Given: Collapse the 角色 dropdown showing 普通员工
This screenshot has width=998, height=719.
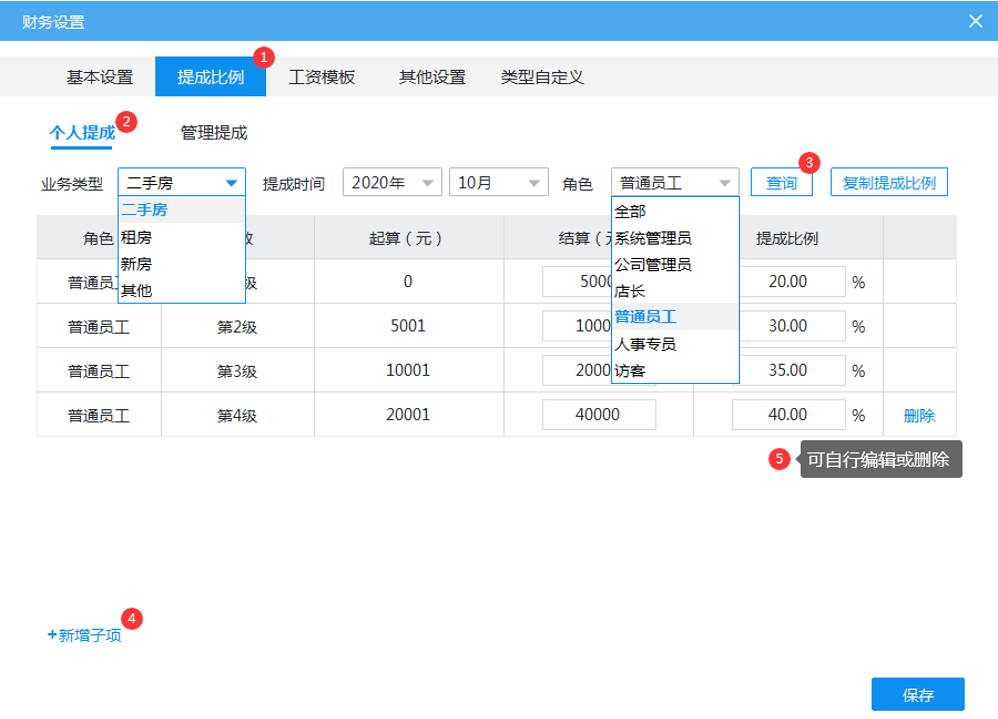Looking at the screenshot, I should [x=675, y=183].
